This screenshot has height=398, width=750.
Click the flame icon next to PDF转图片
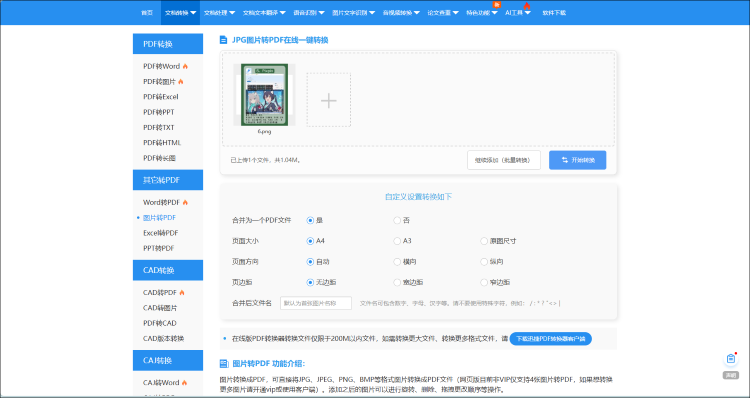click(181, 81)
